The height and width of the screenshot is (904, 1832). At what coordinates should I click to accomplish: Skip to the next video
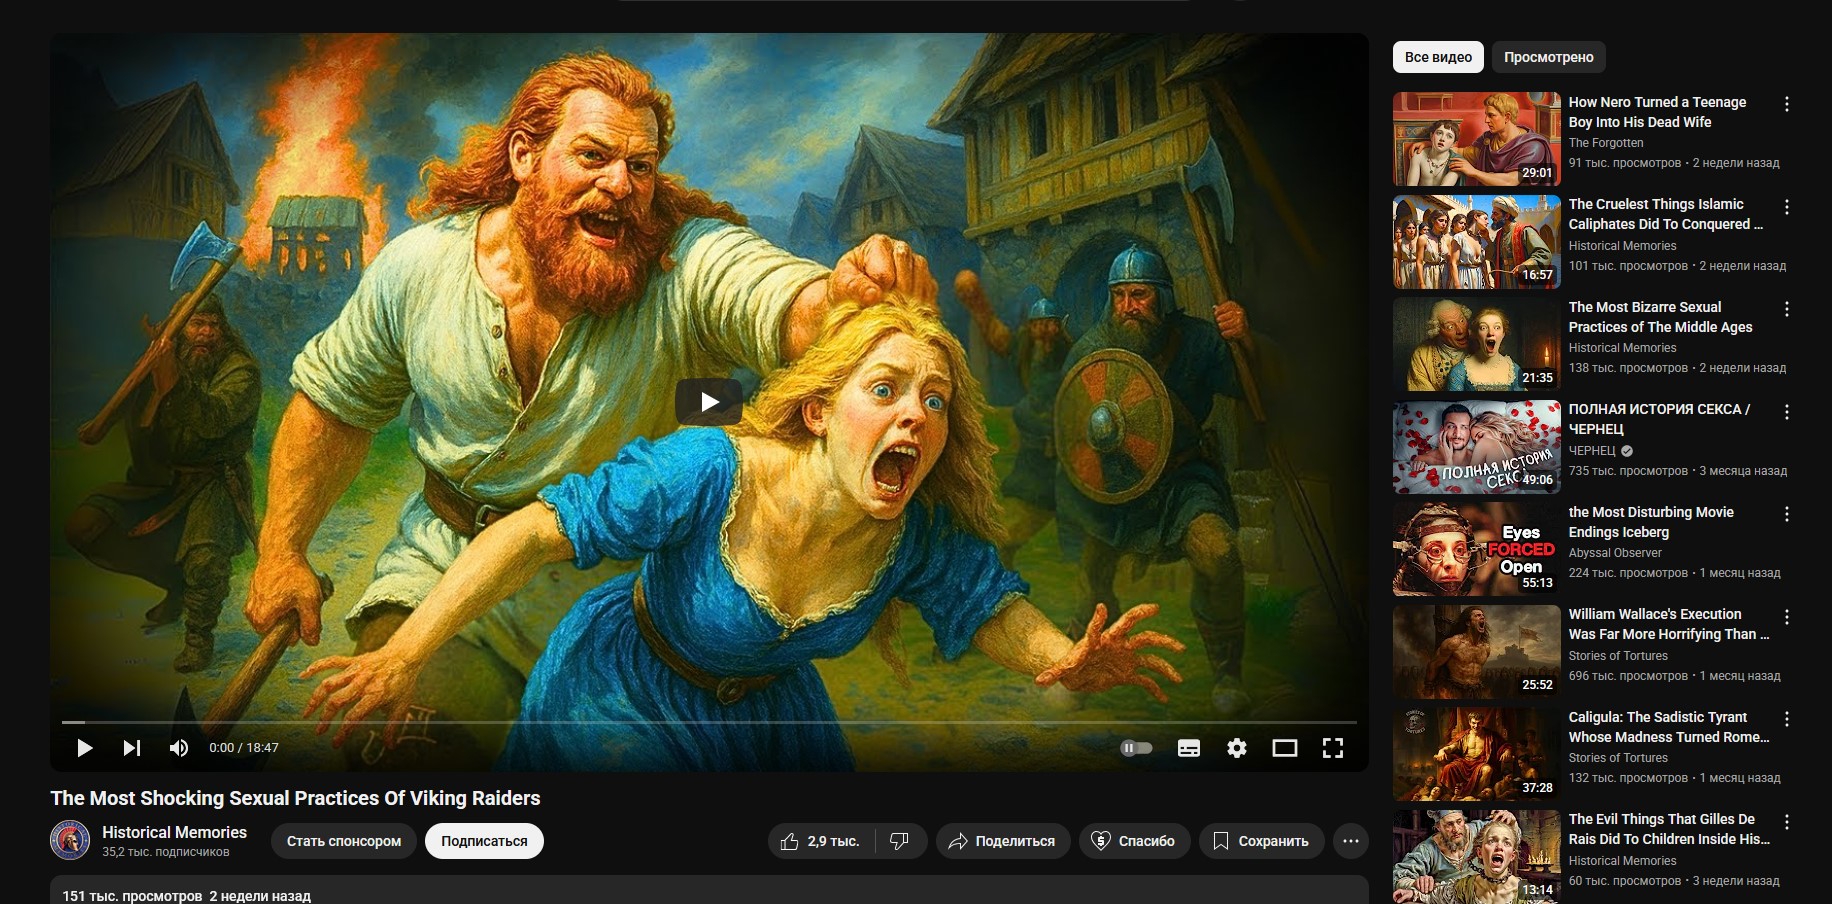[x=132, y=748]
